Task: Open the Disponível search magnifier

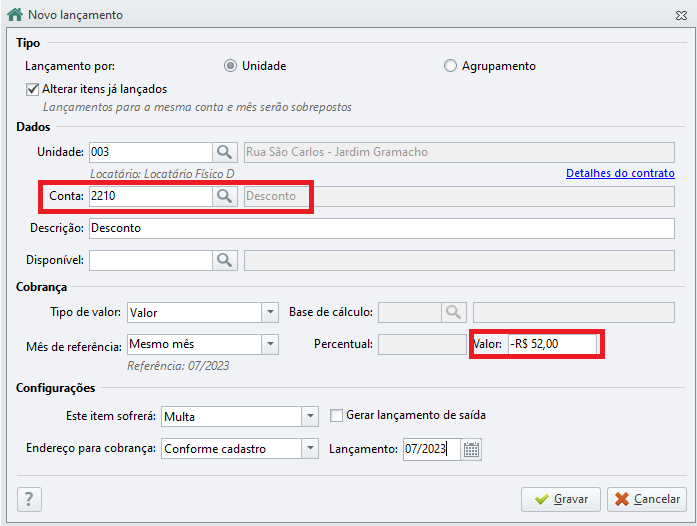Action: [224, 260]
